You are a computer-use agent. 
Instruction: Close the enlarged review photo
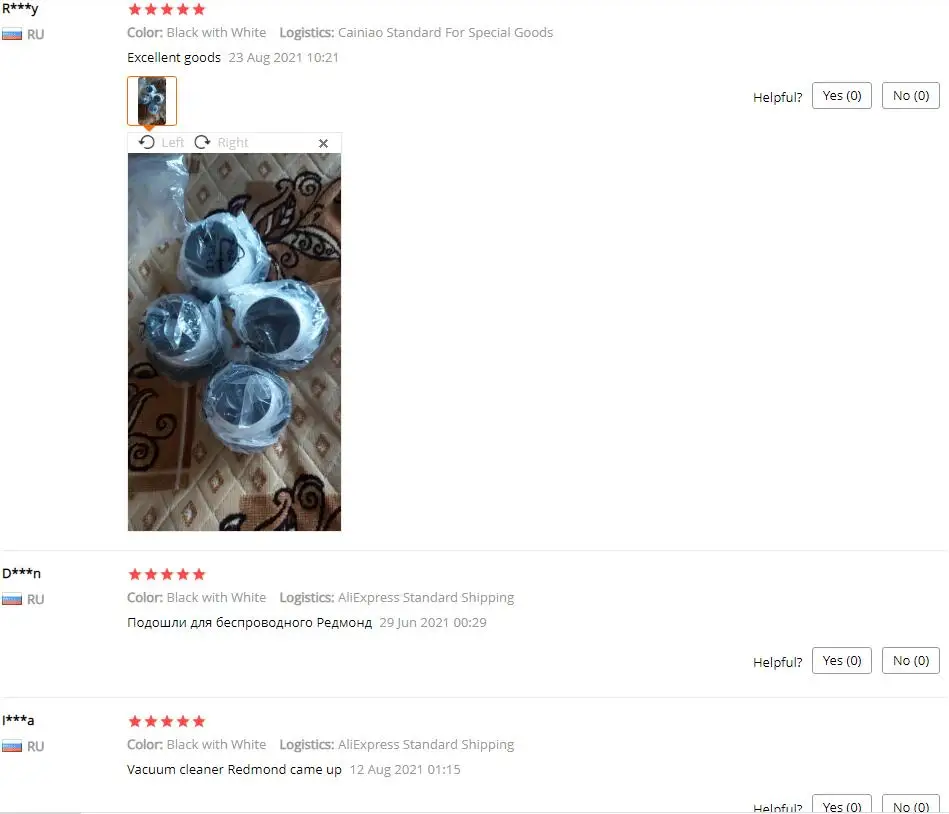[x=323, y=143]
